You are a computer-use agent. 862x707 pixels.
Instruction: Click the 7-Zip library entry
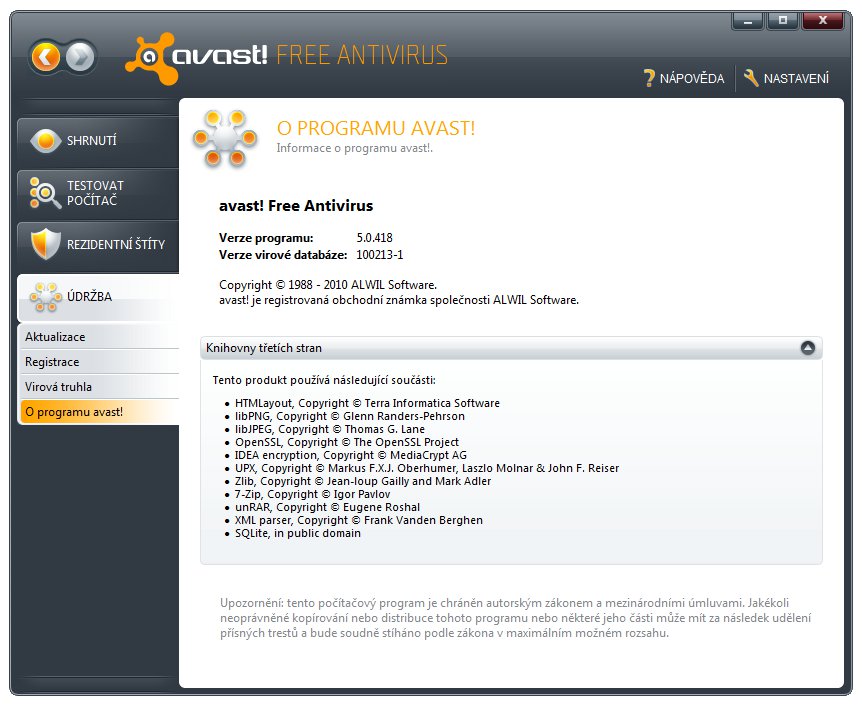312,494
